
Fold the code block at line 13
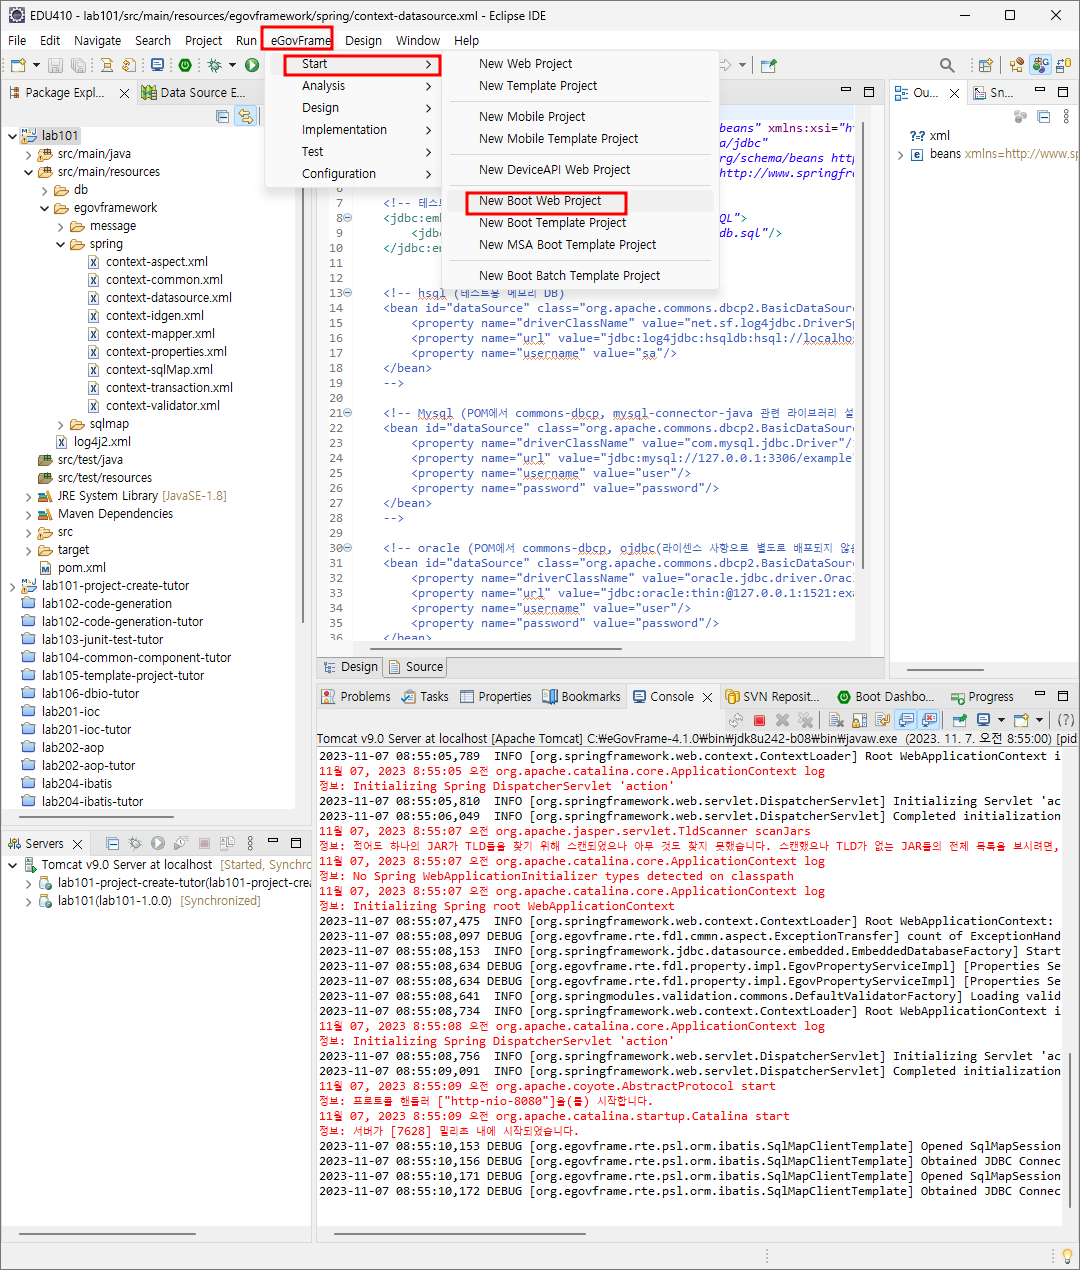pyautogui.click(x=348, y=293)
